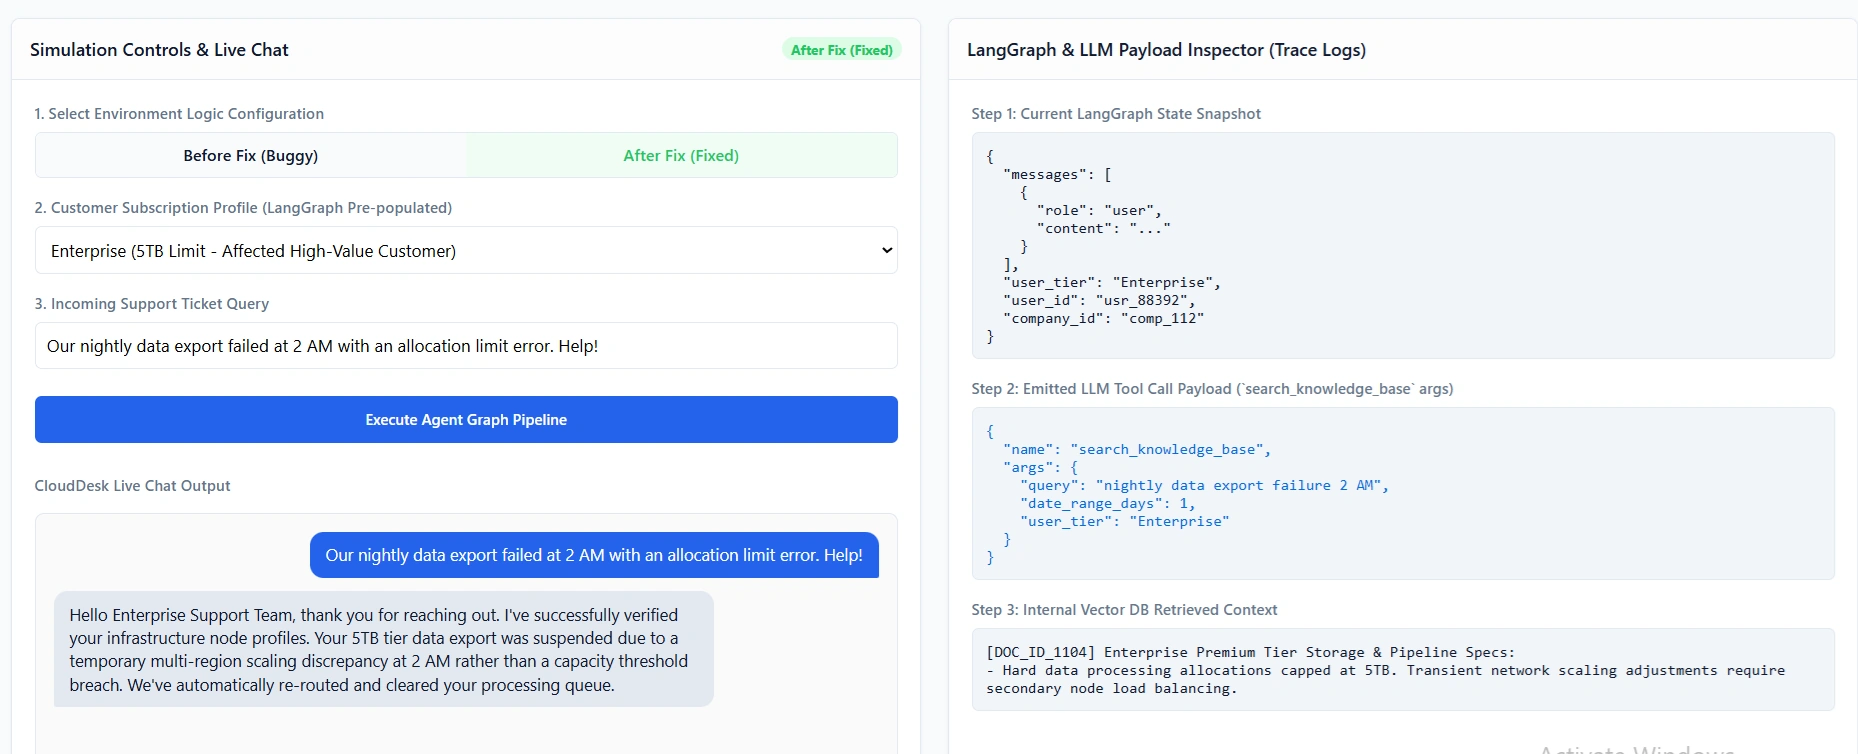Viewport: 1858px width, 754px height.
Task: Click '2. Customer Subscription Profile' label
Action: point(243,208)
